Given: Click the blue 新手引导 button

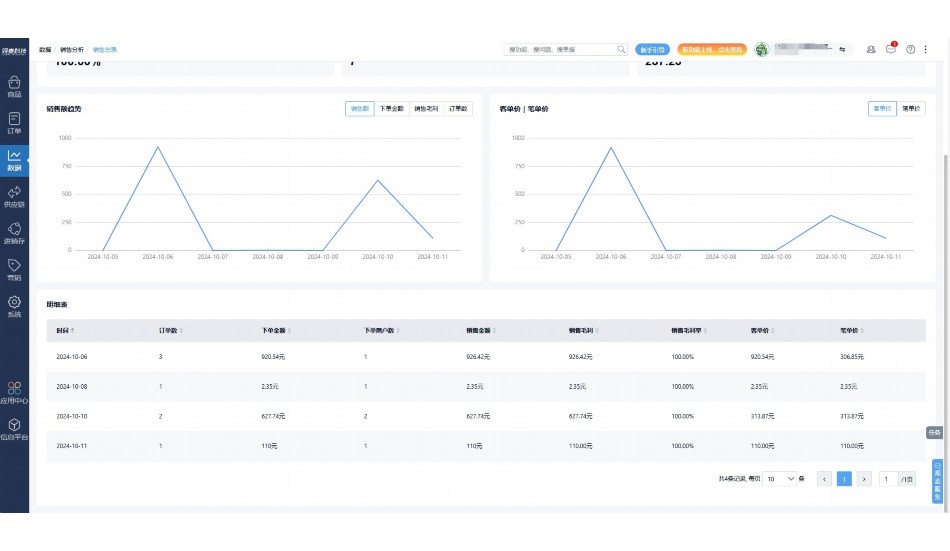Looking at the screenshot, I should (x=652, y=49).
